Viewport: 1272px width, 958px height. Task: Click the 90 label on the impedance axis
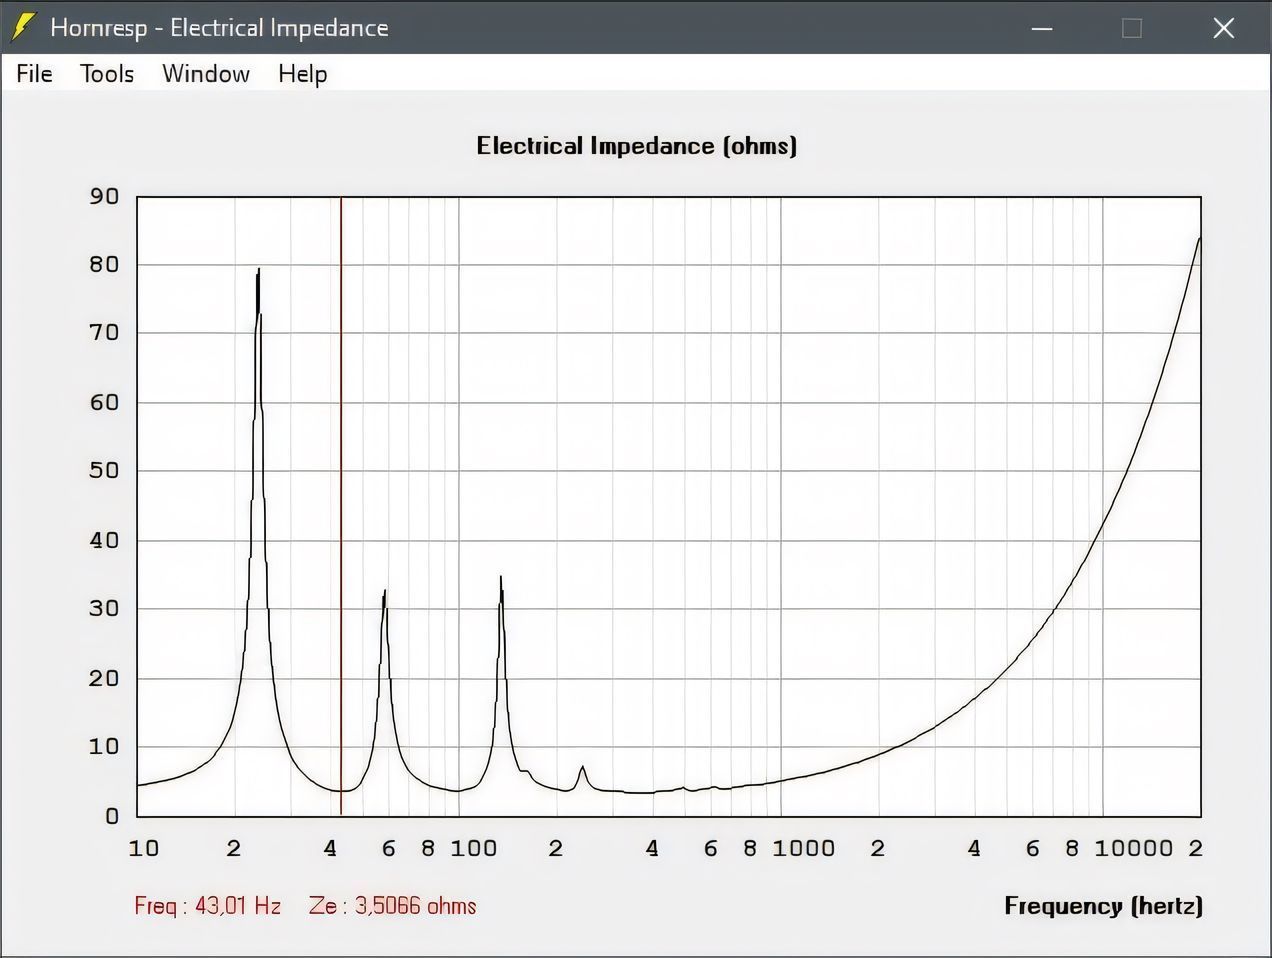[104, 196]
